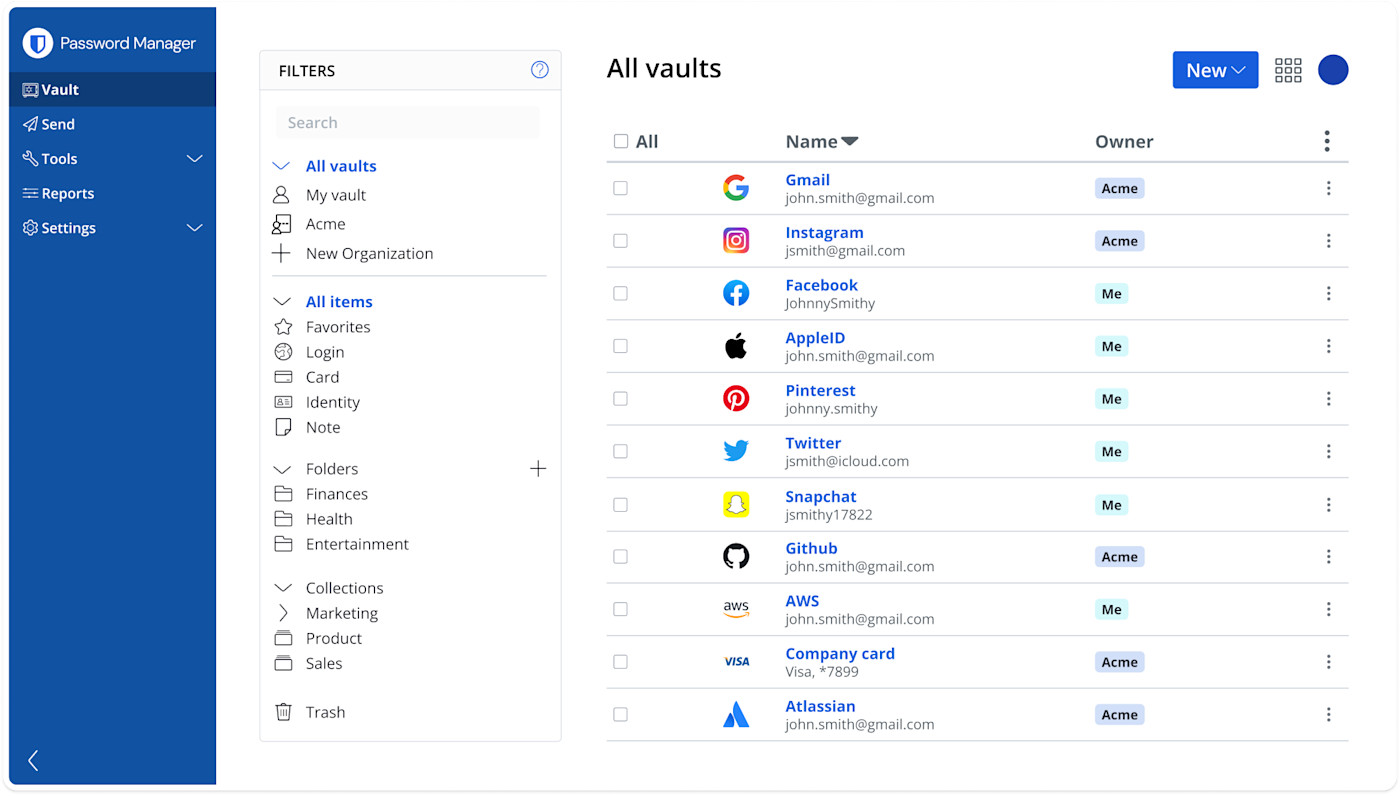The height and width of the screenshot is (796, 1400).
Task: Open the Filters help icon
Action: point(539,70)
